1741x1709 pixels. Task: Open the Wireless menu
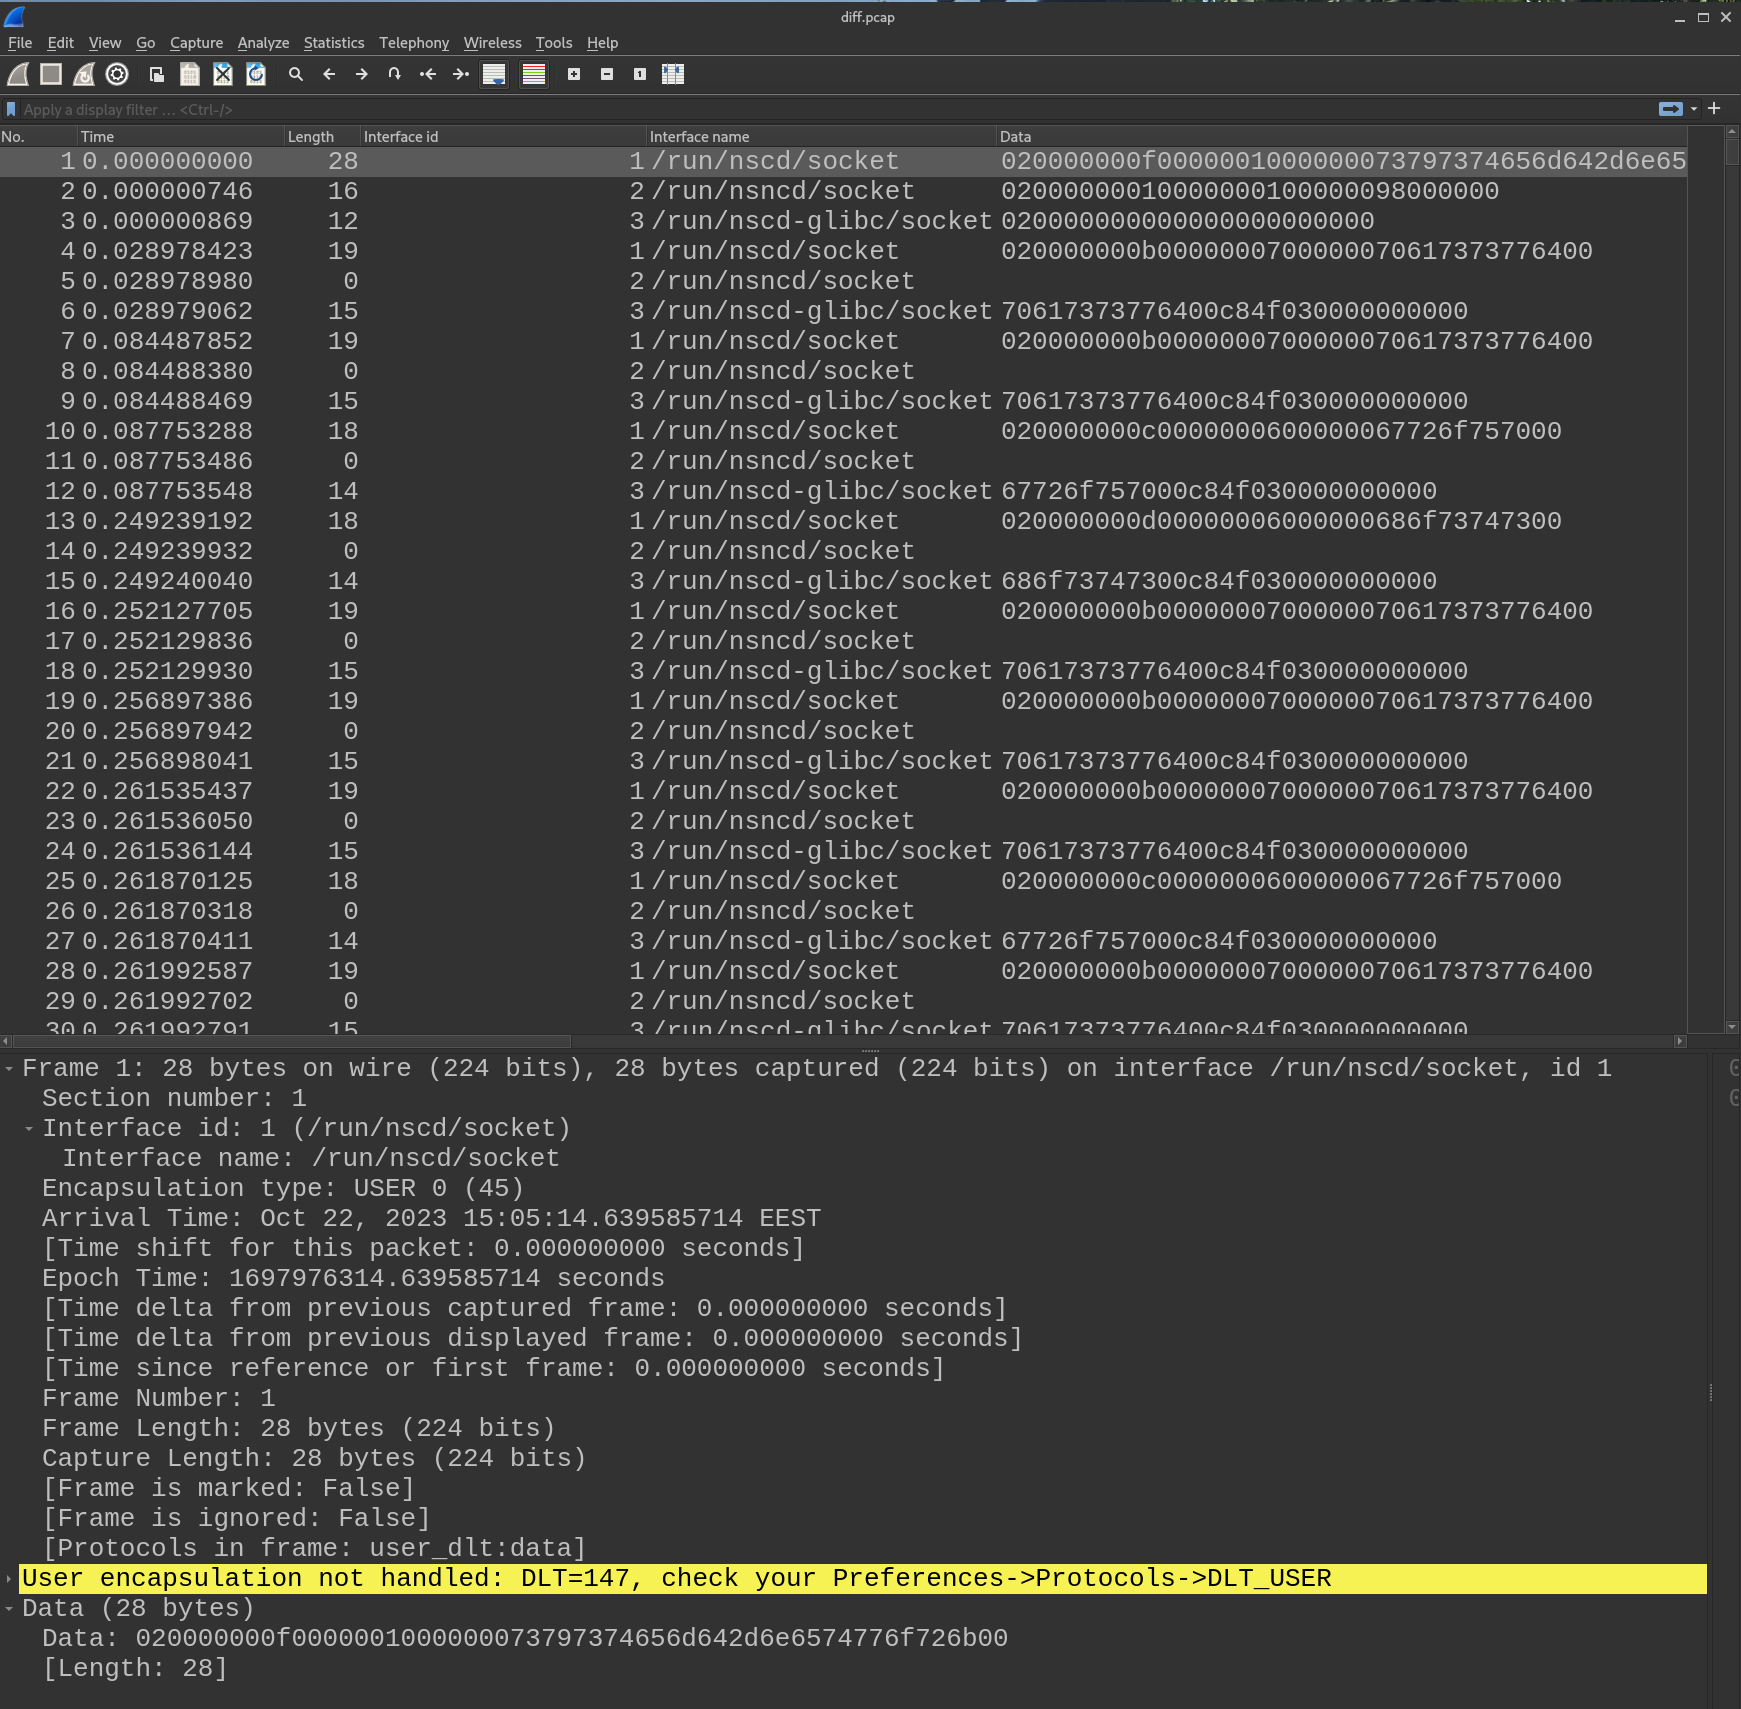click(492, 43)
